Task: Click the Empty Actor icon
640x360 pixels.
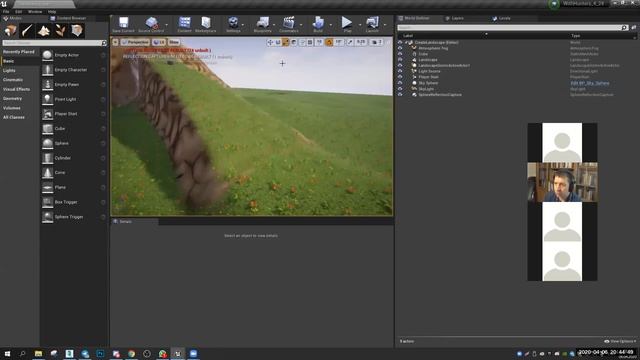Action: coord(48,55)
